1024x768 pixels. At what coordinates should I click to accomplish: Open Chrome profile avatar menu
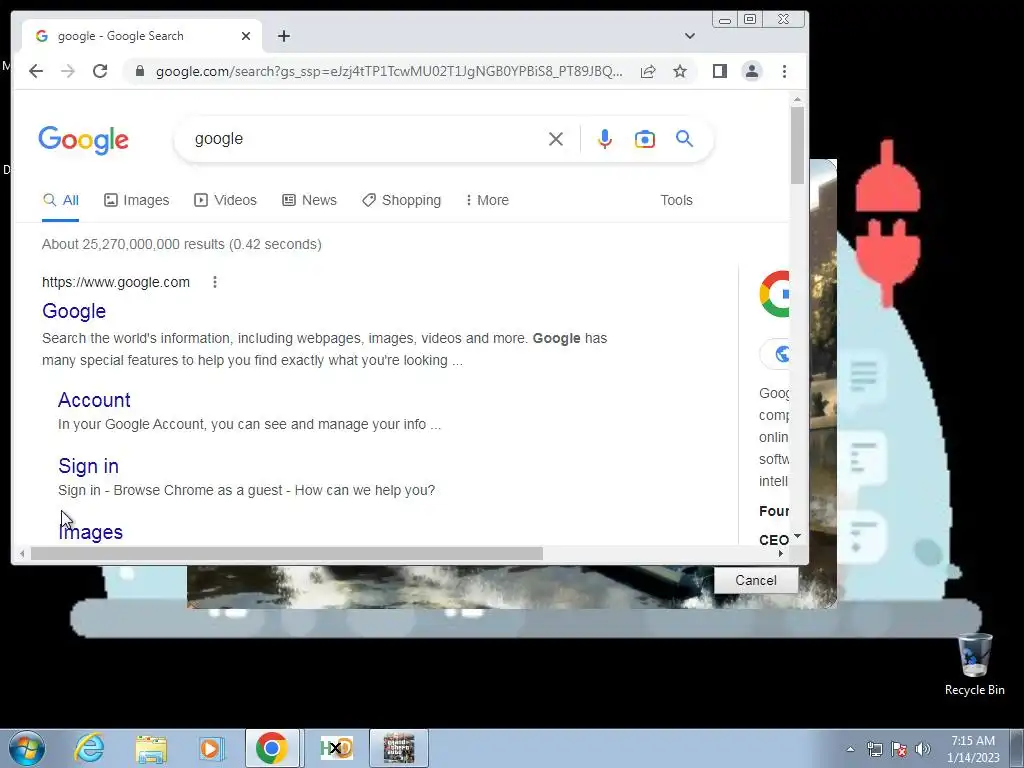752,71
